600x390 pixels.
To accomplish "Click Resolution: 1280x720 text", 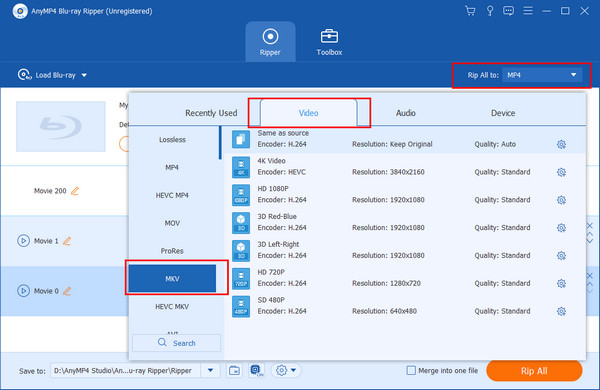I will click(386, 283).
